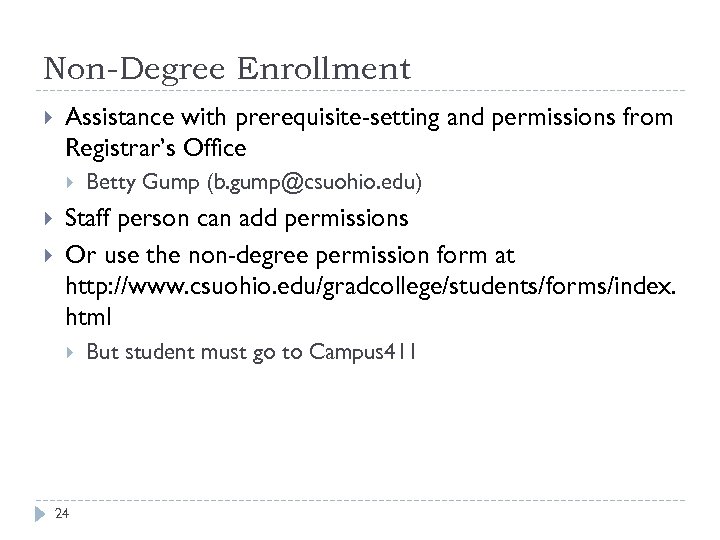This screenshot has width=720, height=540.
Task: Click the sub-bullet arrow before "Betty Gump"
Action: coord(70,182)
